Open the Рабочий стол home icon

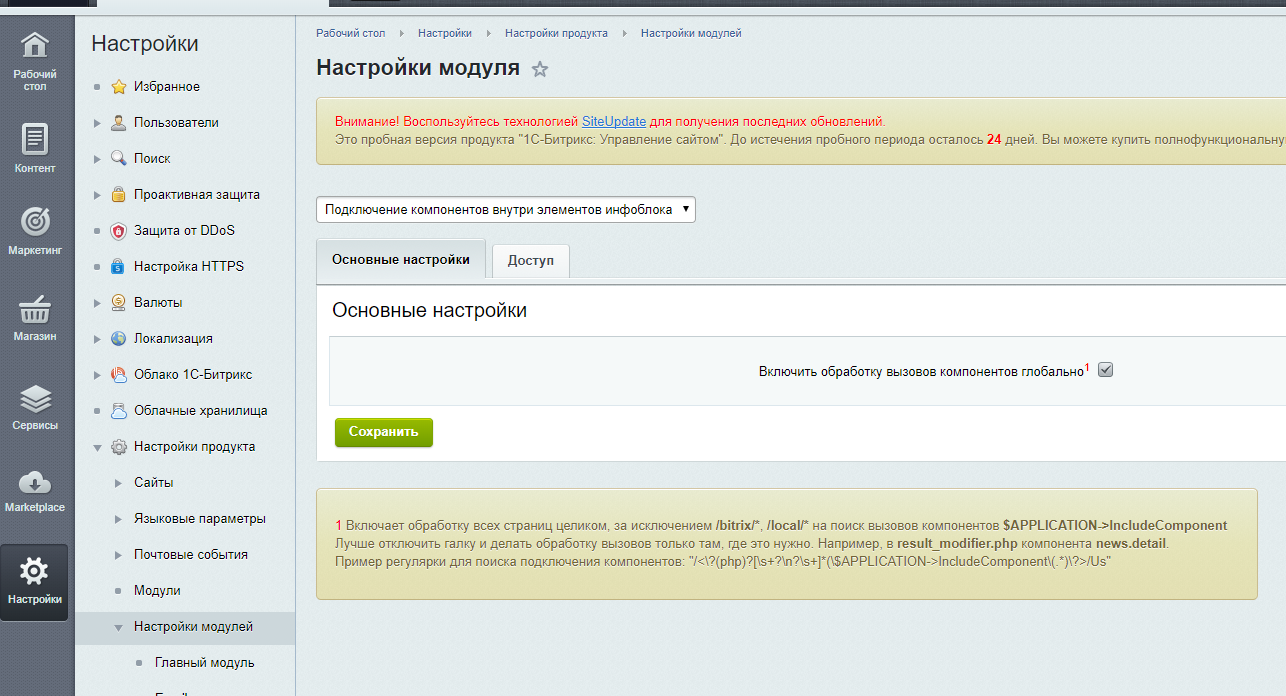pyautogui.click(x=35, y=45)
